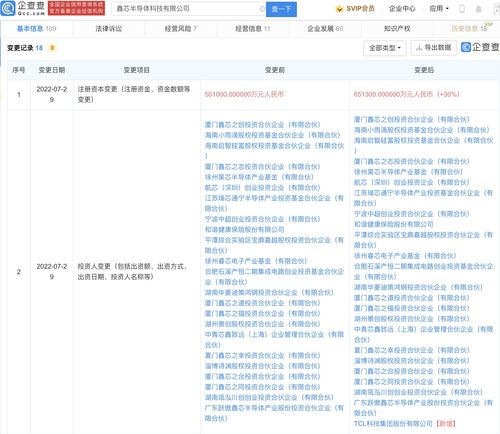
Task: Click the mobile phone icon in the header
Action: coord(462,9)
